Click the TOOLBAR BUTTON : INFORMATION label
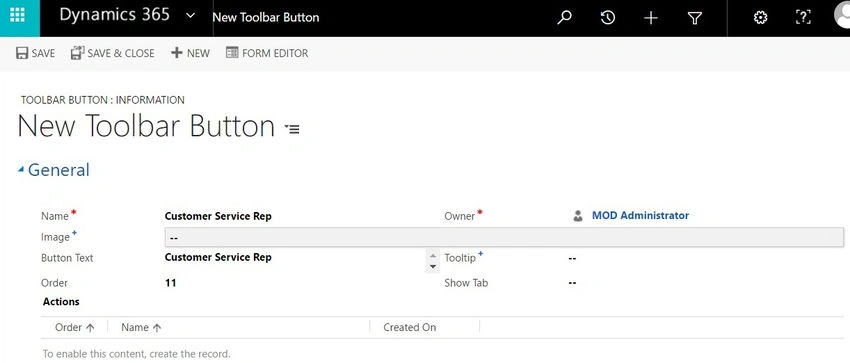This screenshot has width=850, height=363. 102,100
